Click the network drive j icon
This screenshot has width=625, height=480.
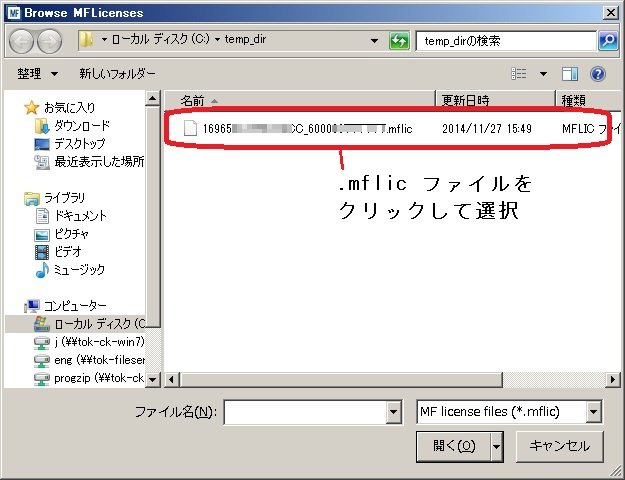[41, 342]
